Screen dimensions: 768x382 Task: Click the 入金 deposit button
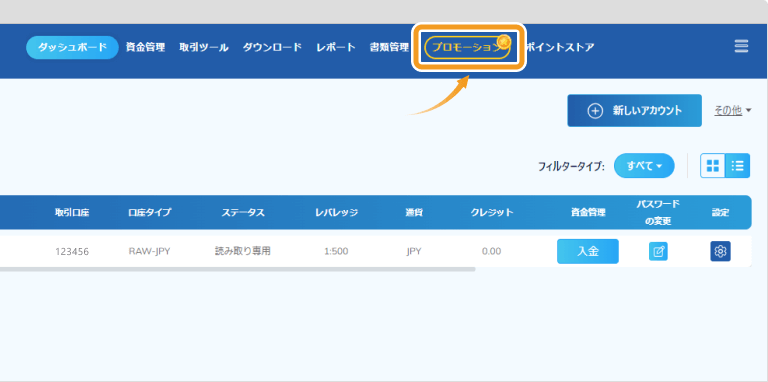(588, 251)
